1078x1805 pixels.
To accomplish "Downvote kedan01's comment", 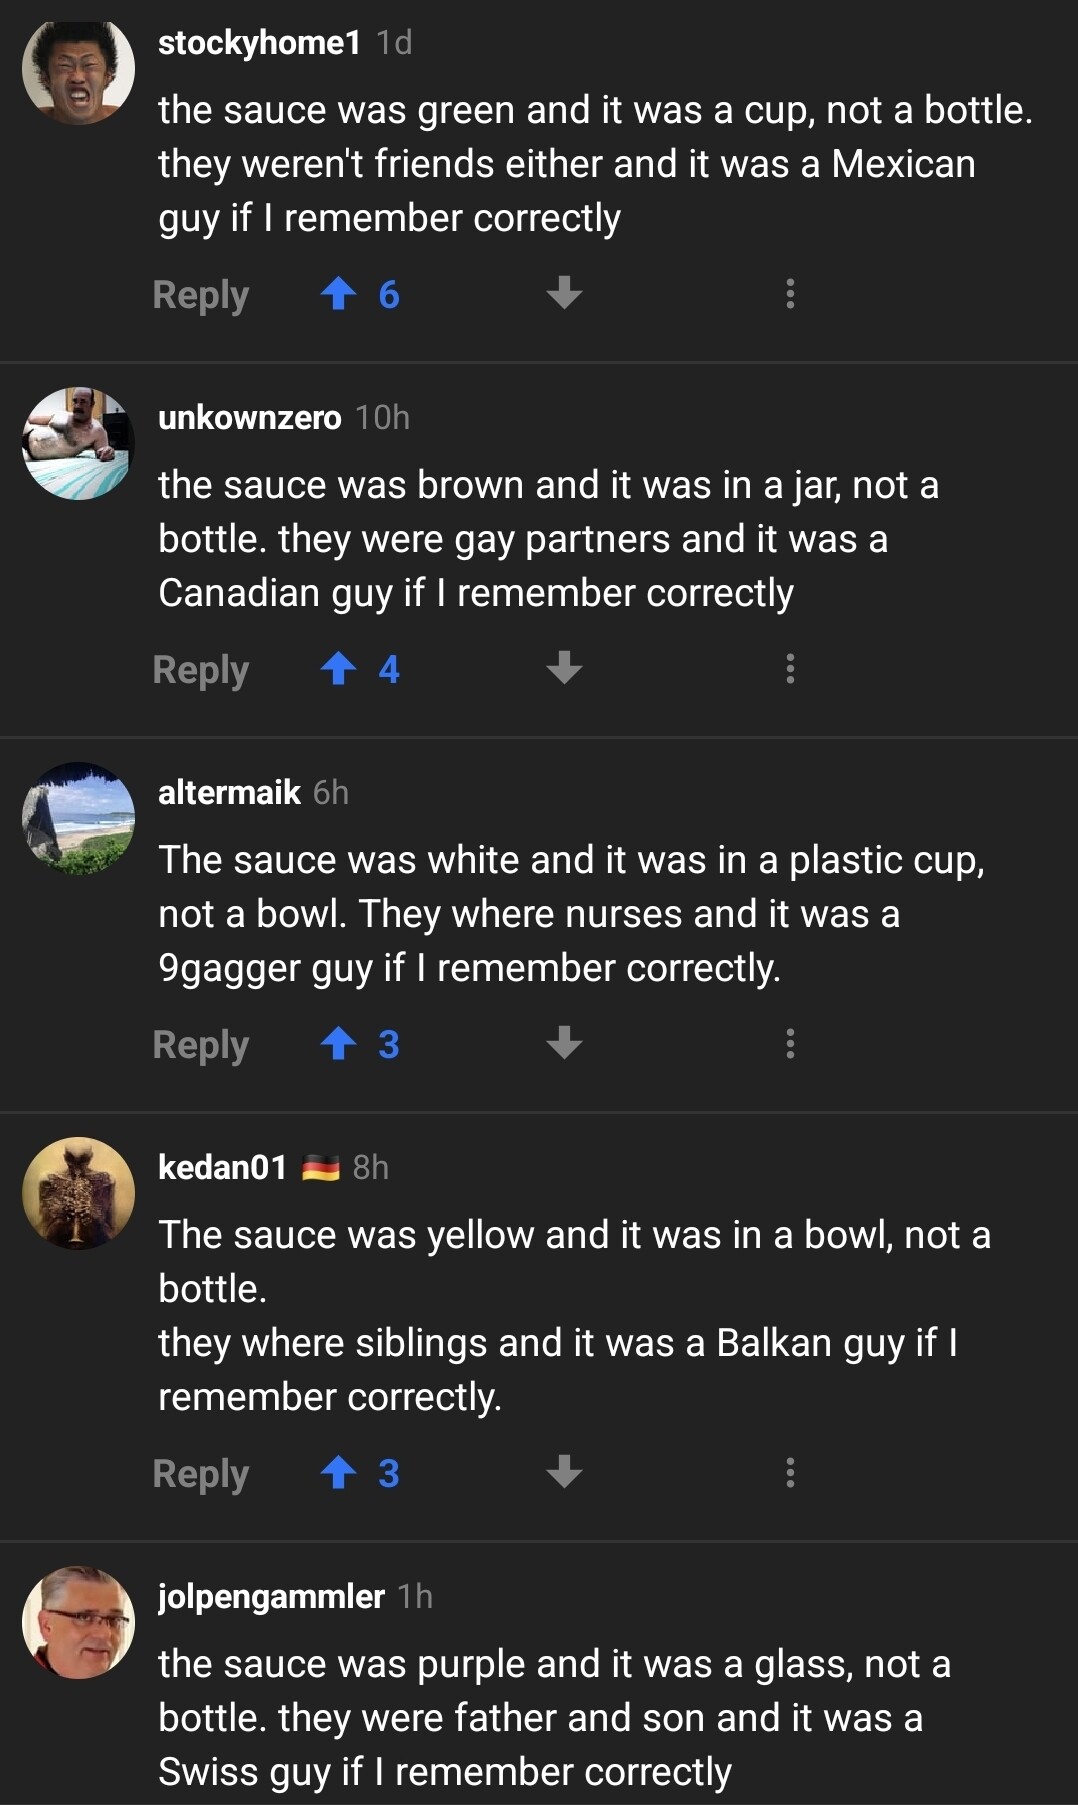I will pyautogui.click(x=564, y=1472).
